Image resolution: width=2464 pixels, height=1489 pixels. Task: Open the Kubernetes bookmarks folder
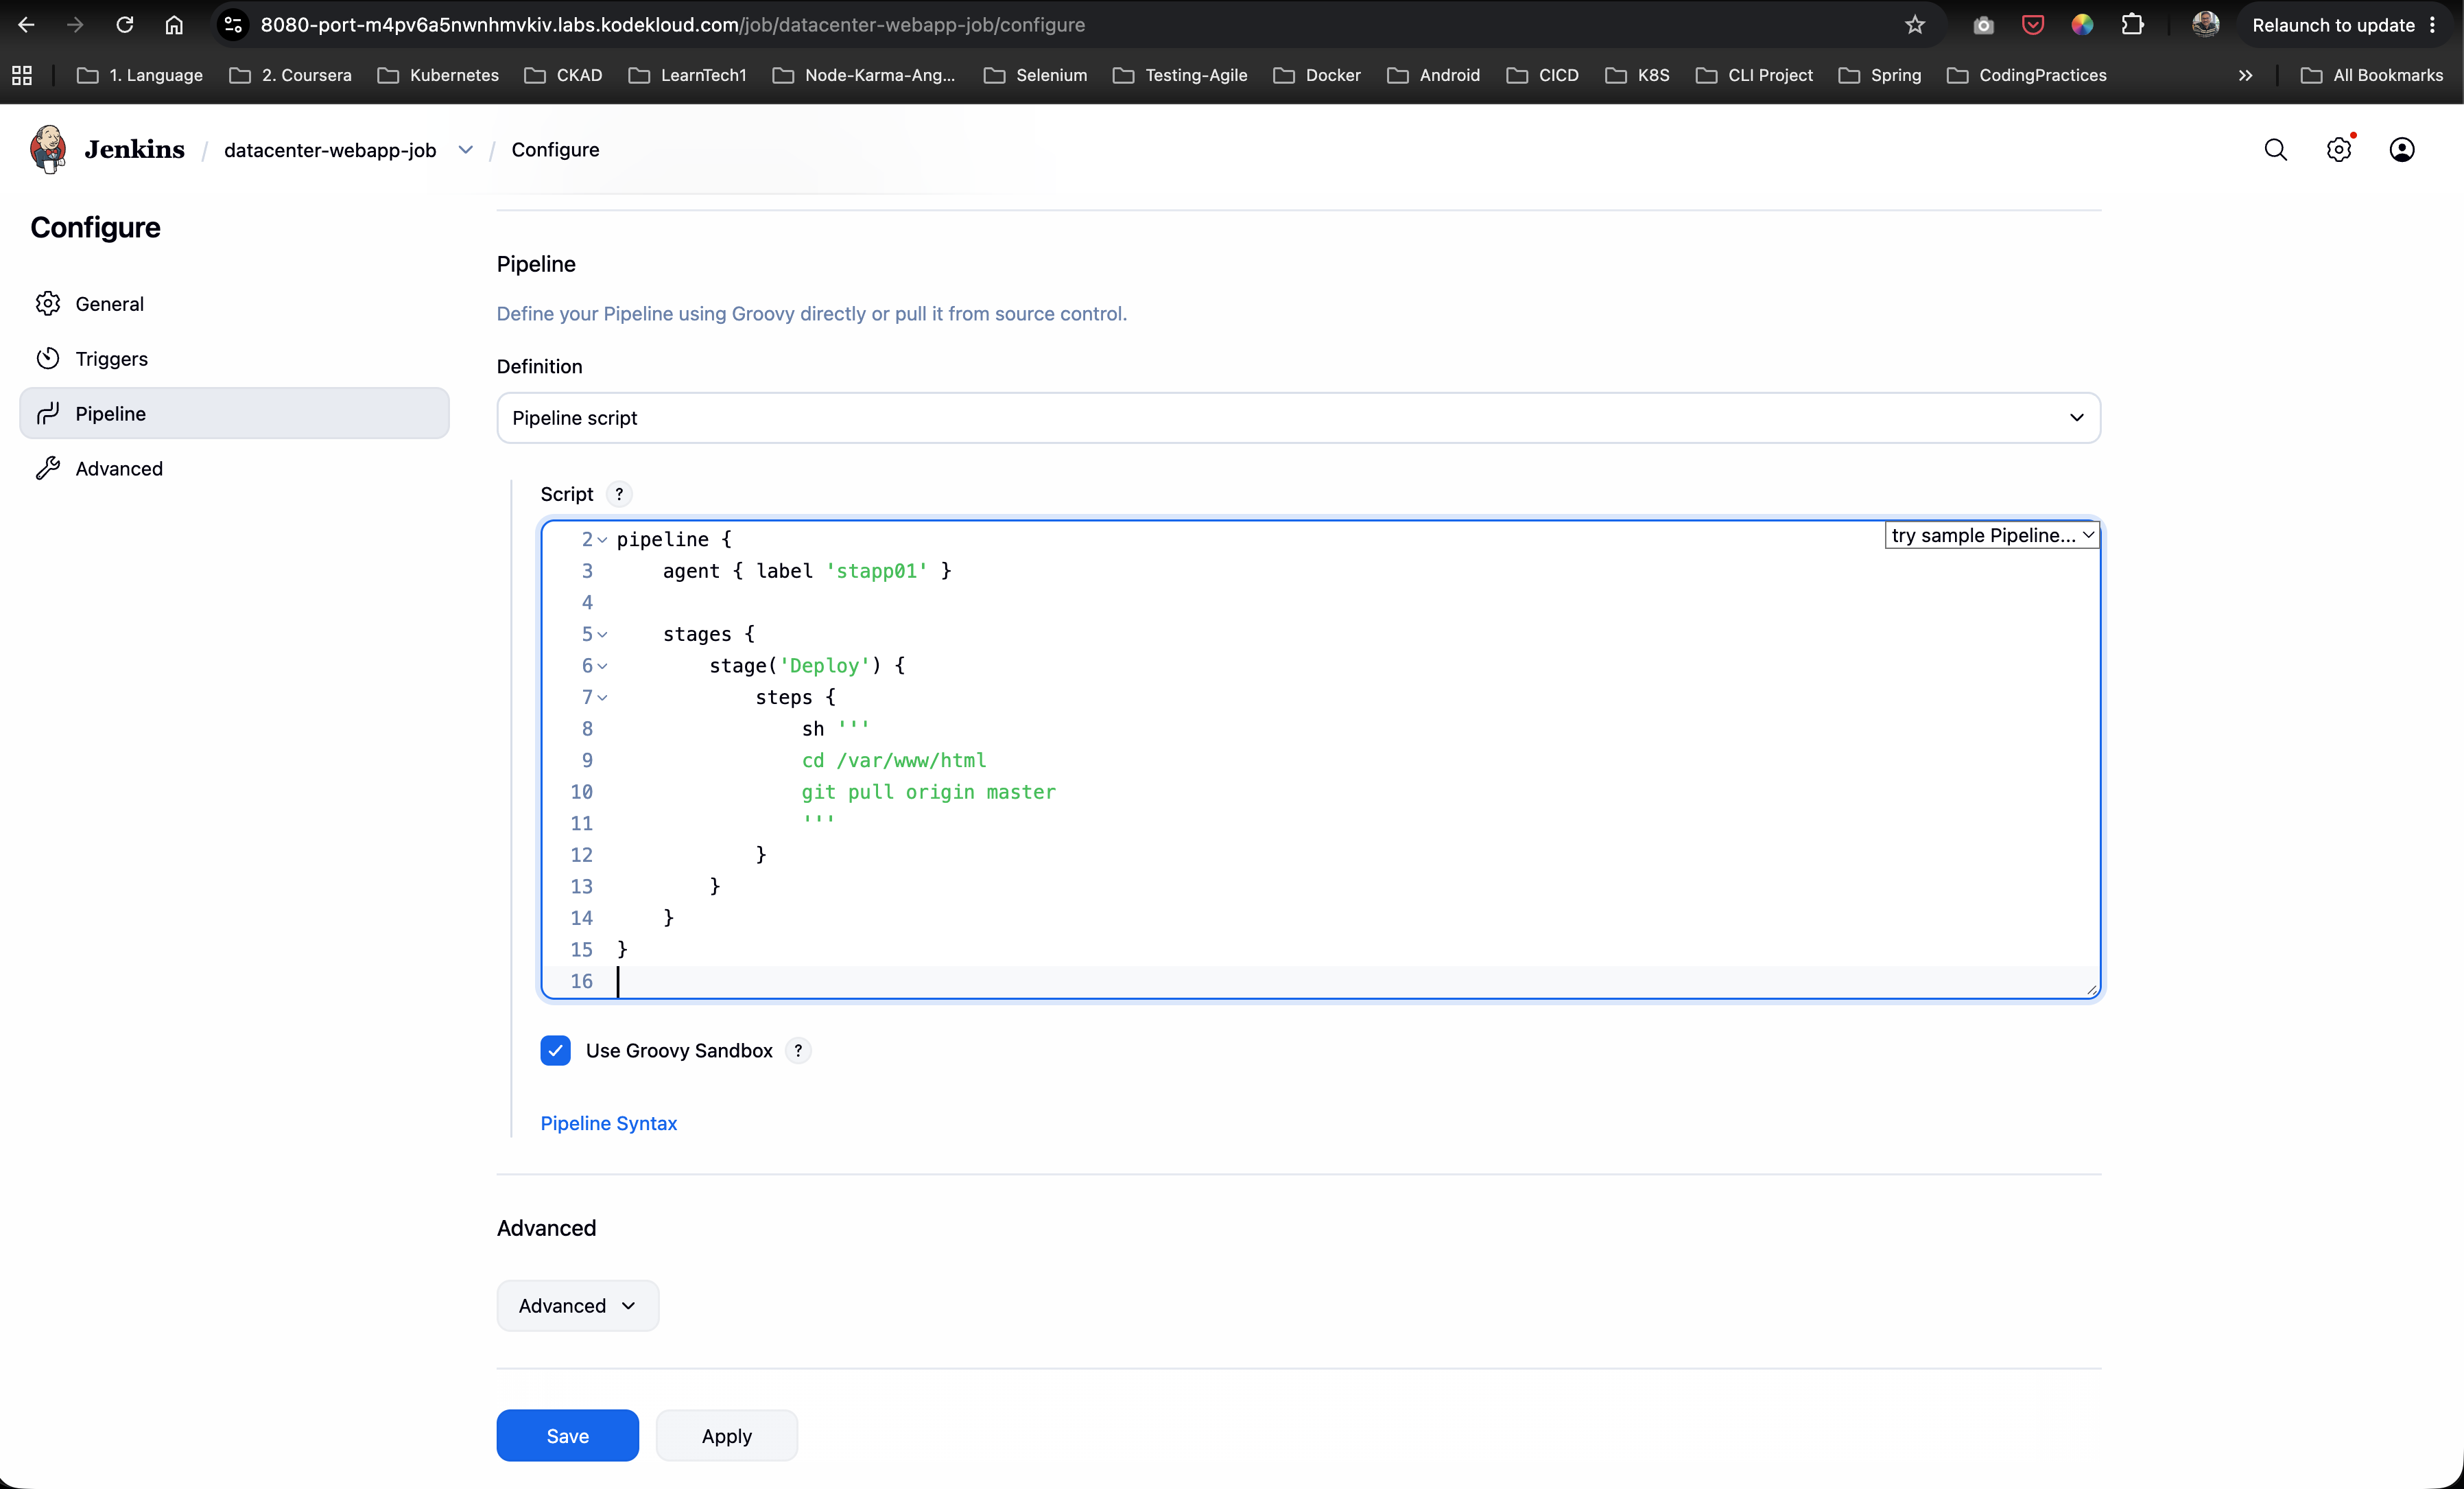point(438,75)
